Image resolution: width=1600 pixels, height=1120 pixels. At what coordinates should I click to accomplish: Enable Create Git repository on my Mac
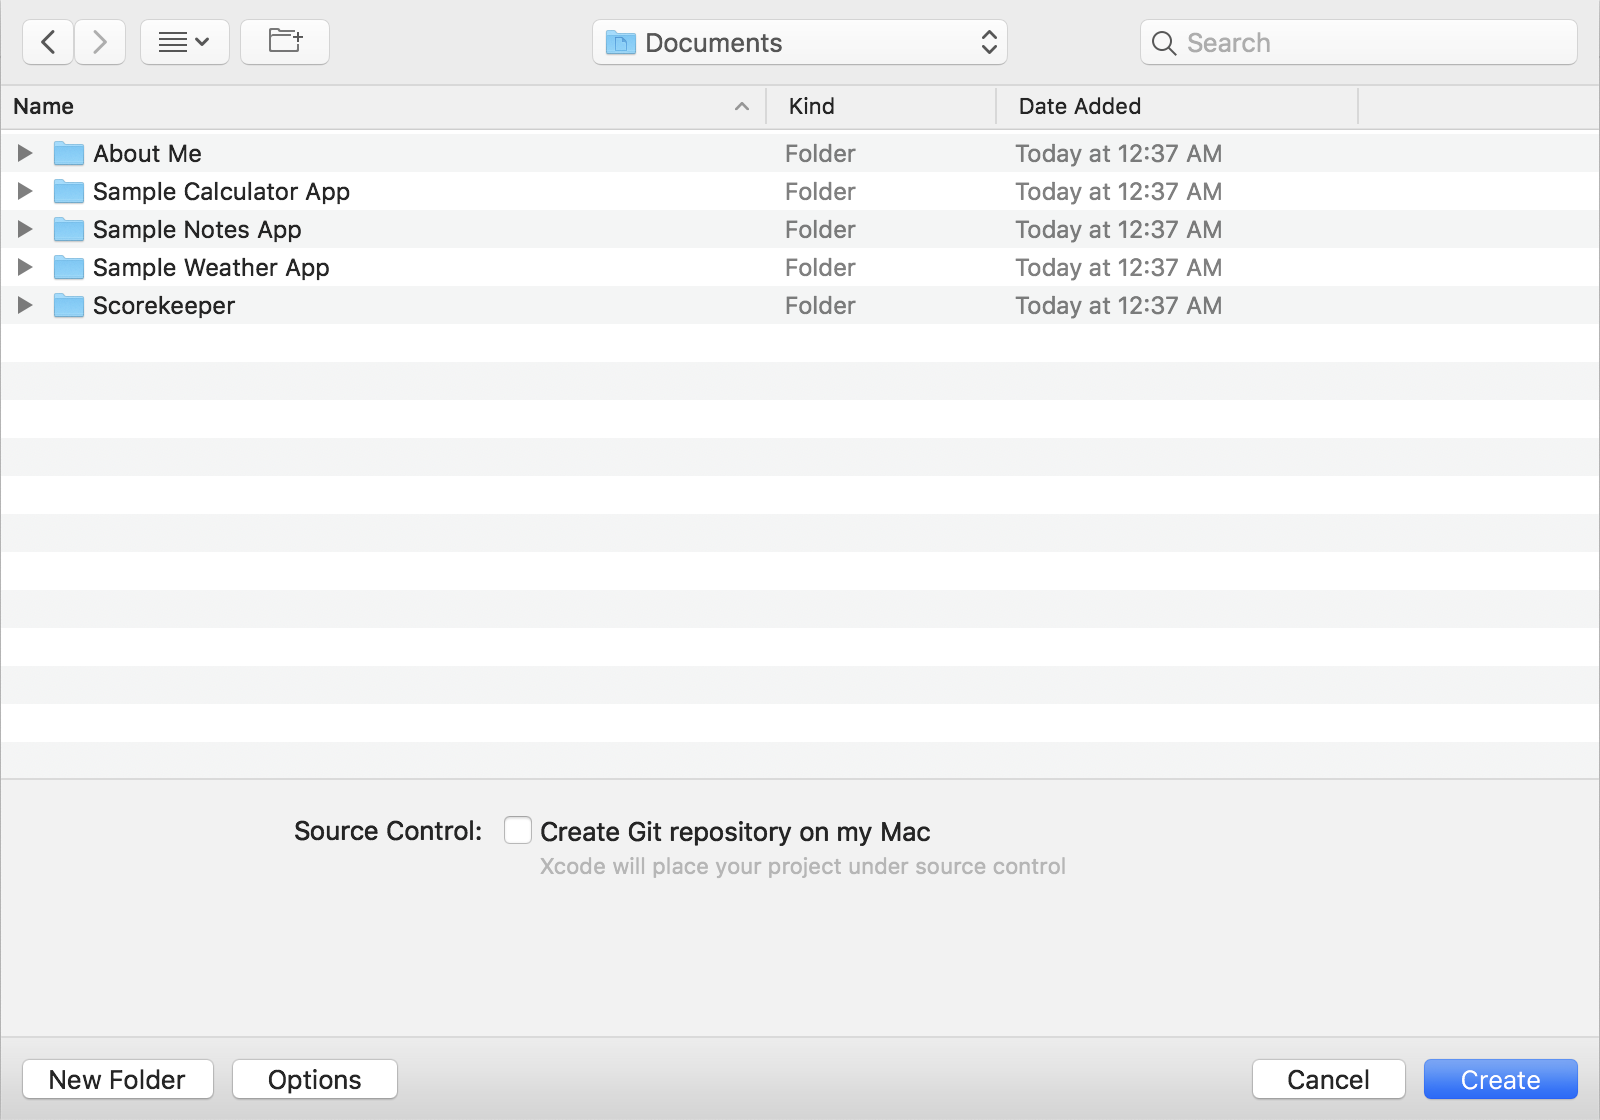click(518, 830)
